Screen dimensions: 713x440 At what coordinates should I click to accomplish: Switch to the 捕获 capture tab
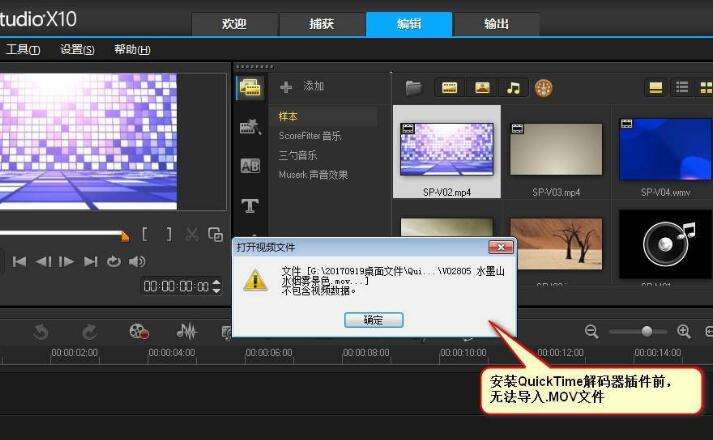point(322,24)
